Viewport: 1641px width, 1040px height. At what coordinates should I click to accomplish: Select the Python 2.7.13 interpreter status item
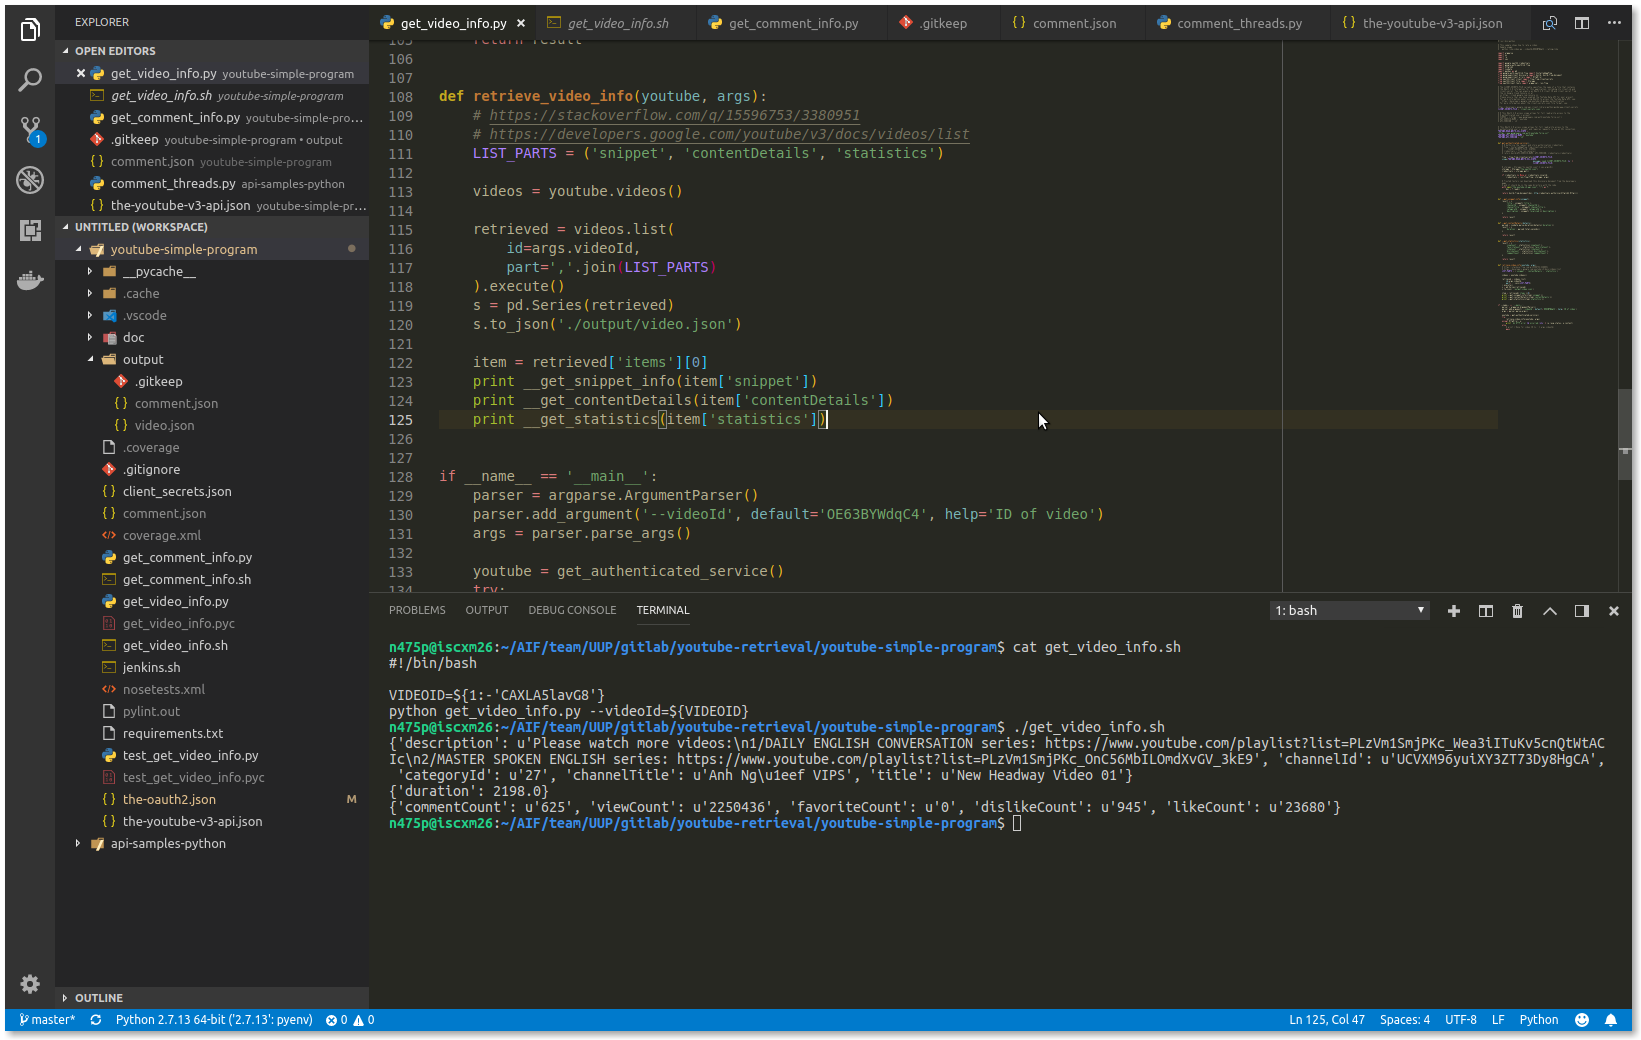tap(214, 1020)
